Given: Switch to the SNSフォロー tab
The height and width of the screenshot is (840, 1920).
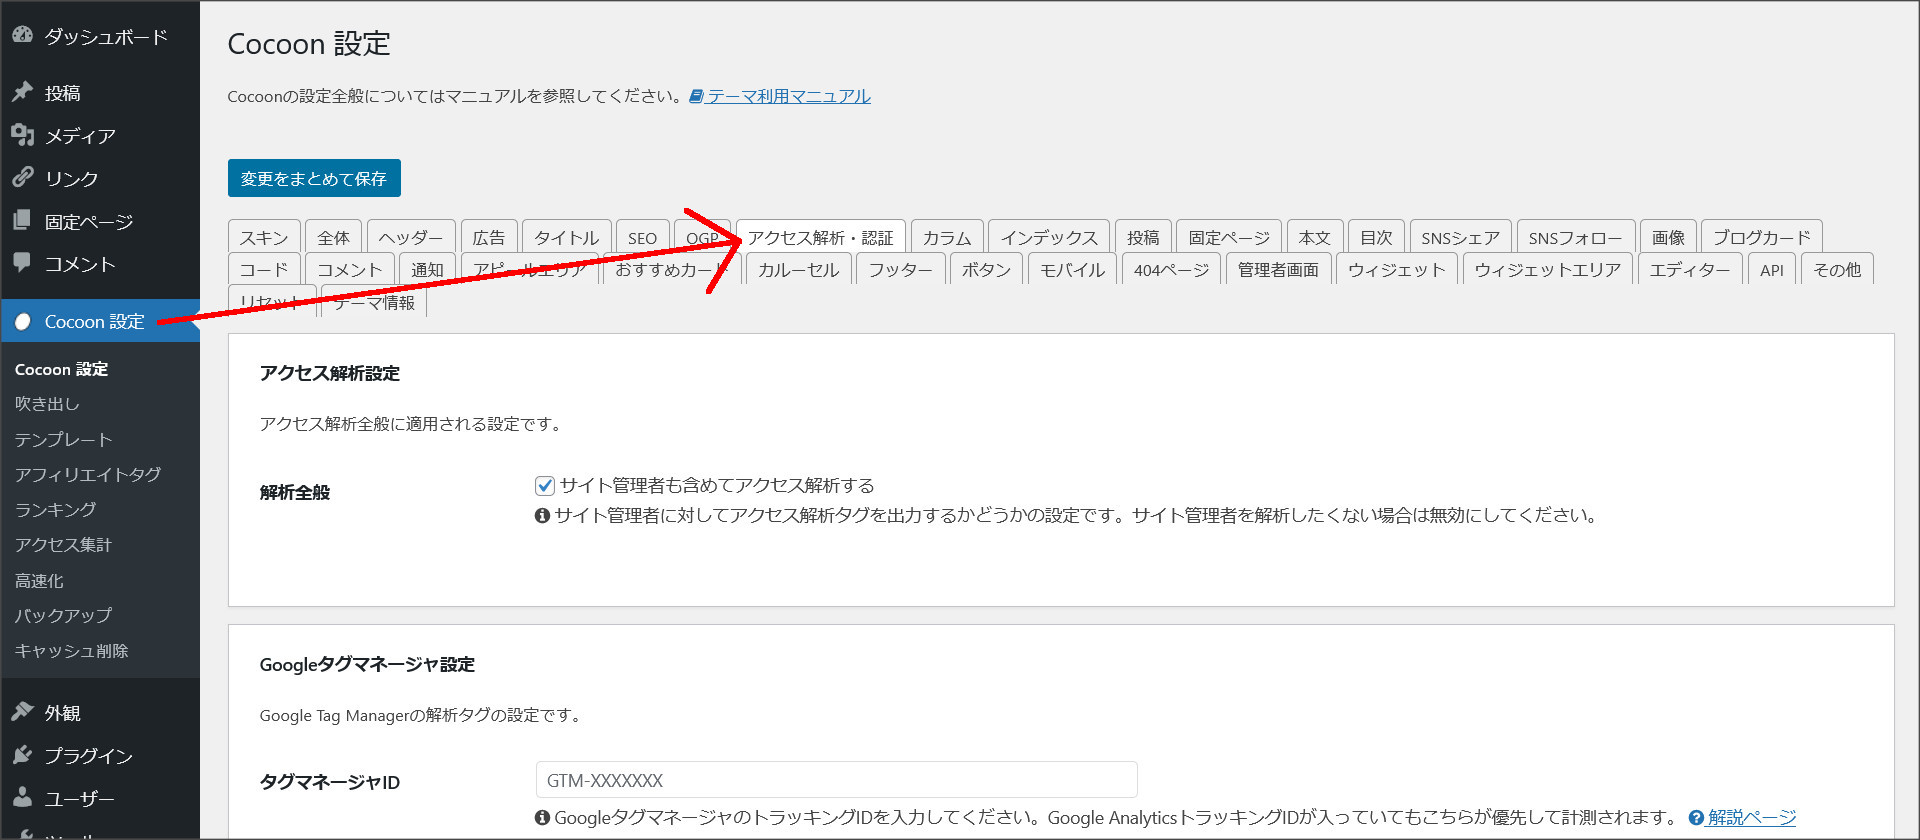Looking at the screenshot, I should tap(1576, 237).
